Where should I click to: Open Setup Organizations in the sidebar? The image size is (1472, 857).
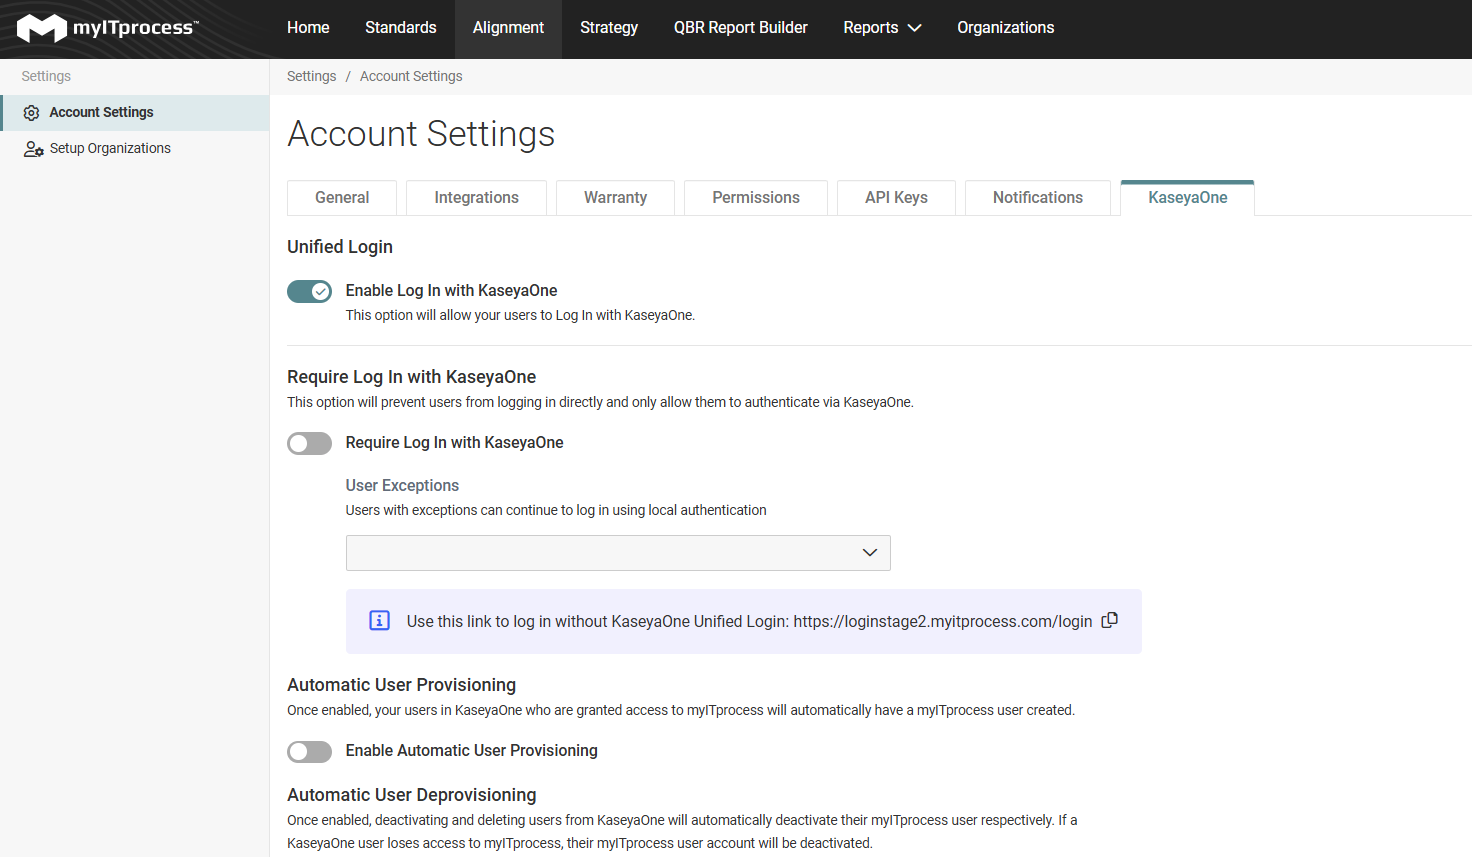(x=135, y=149)
